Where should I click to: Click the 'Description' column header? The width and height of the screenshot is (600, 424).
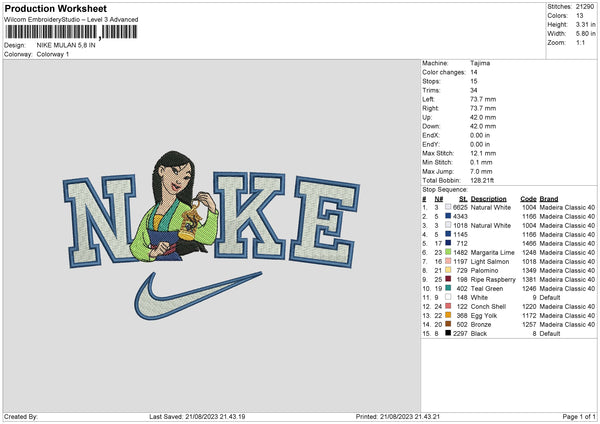(x=488, y=199)
